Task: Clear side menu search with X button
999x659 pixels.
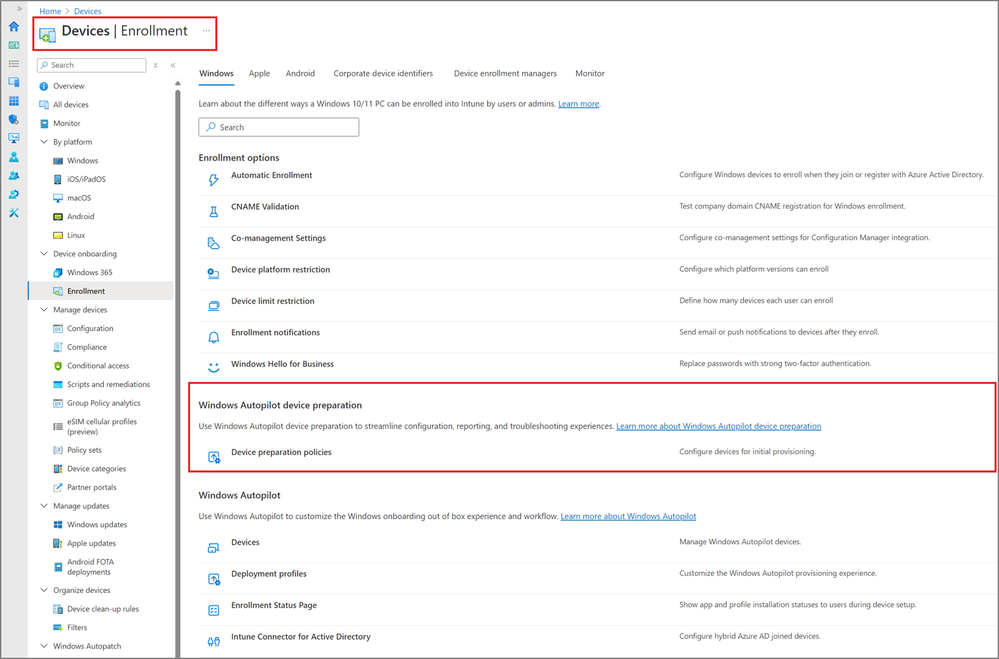Action: 155,65
